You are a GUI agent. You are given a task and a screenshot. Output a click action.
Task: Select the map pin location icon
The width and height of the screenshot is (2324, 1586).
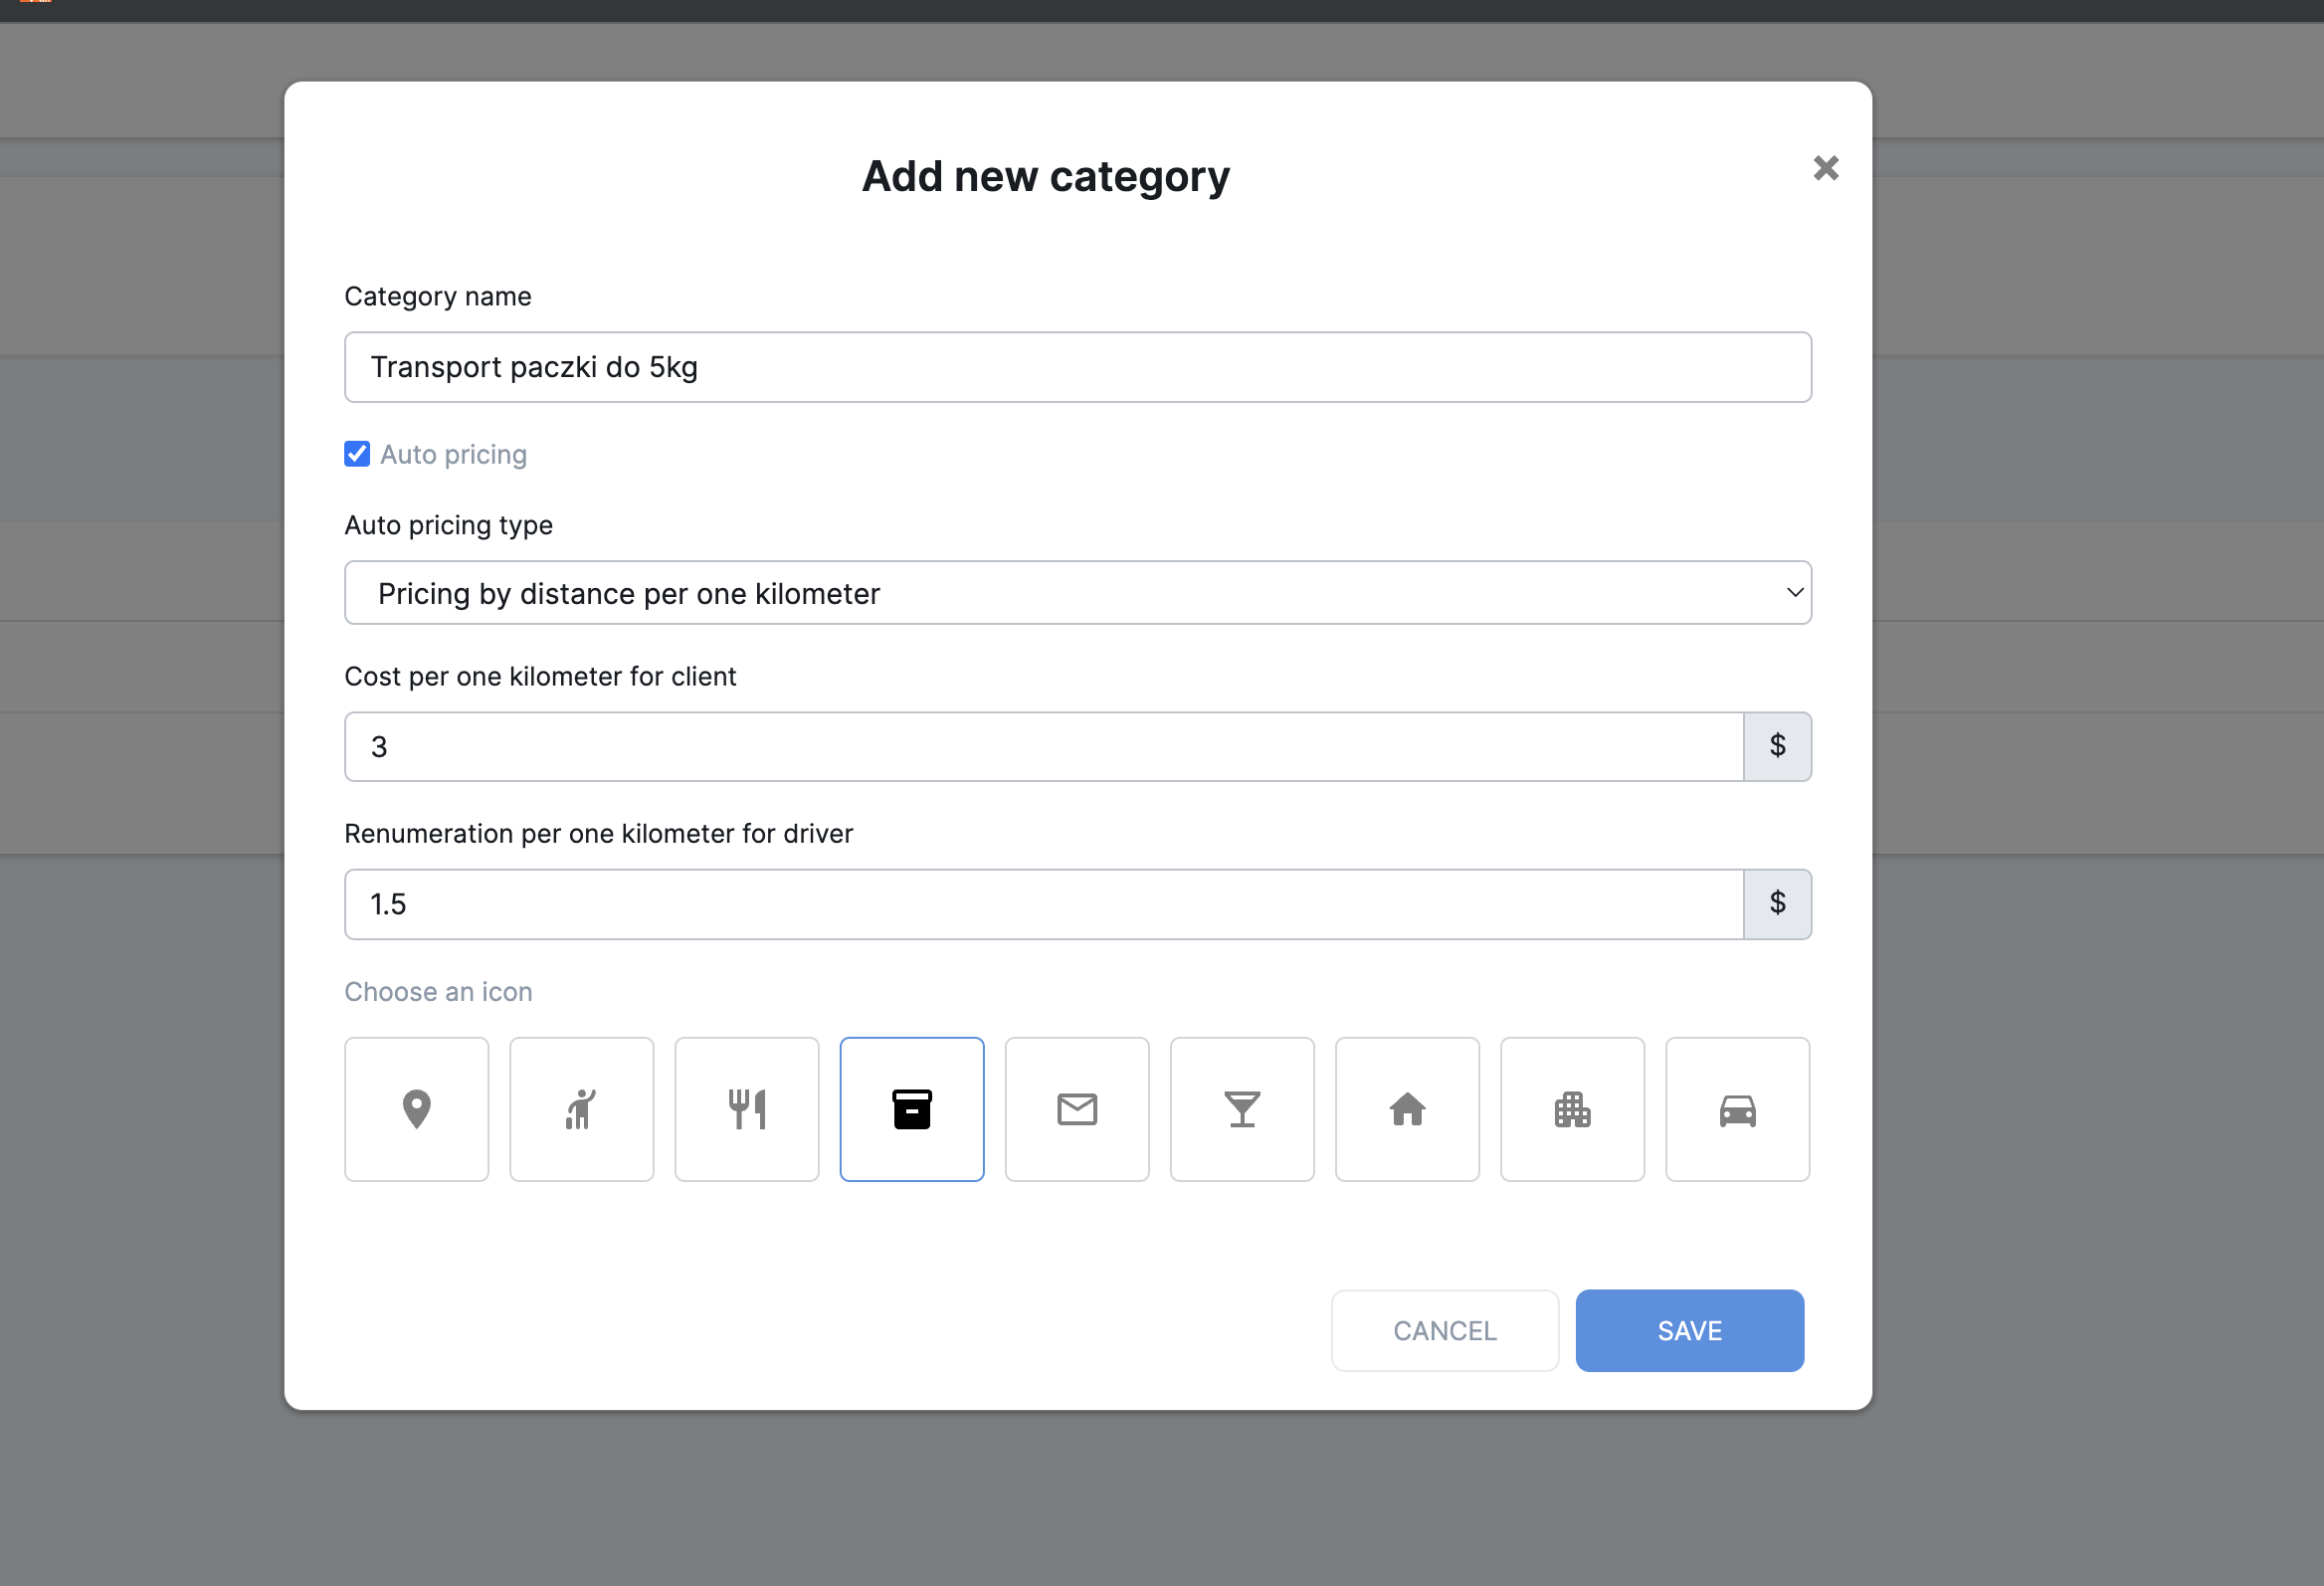pos(416,1109)
